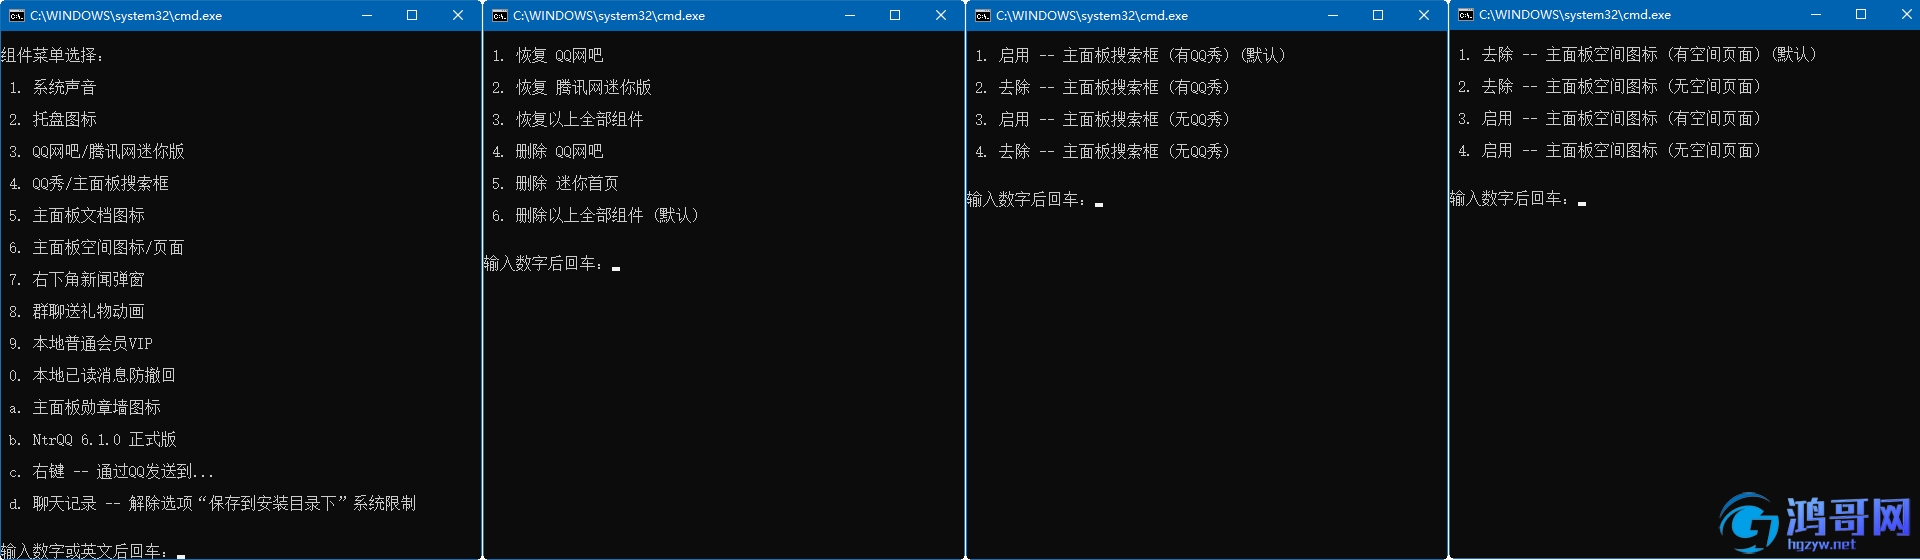Select the line "3. QQ网吧/腾讯网迷你版"
The height and width of the screenshot is (560, 1920).
coord(97,152)
